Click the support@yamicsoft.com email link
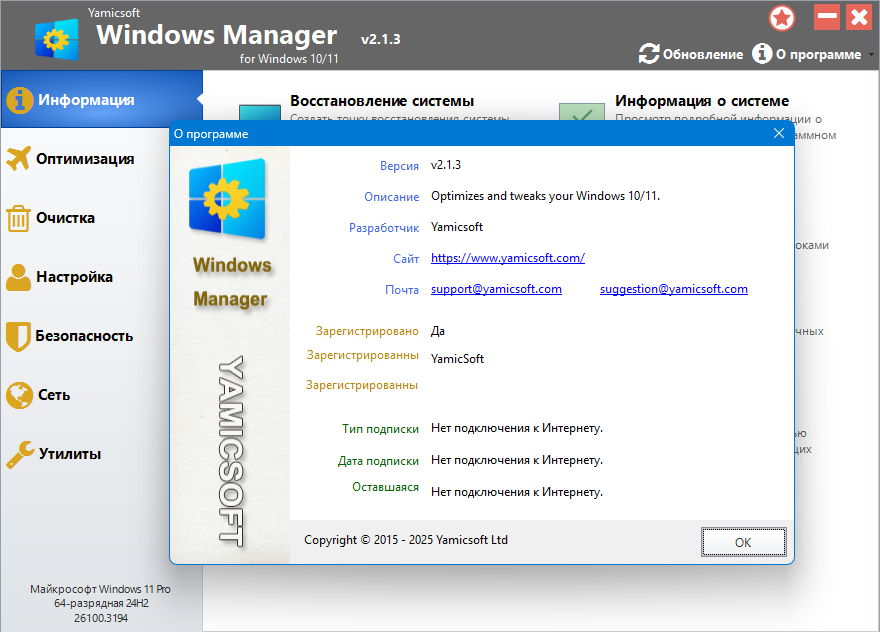This screenshot has height=632, width=880. point(496,289)
